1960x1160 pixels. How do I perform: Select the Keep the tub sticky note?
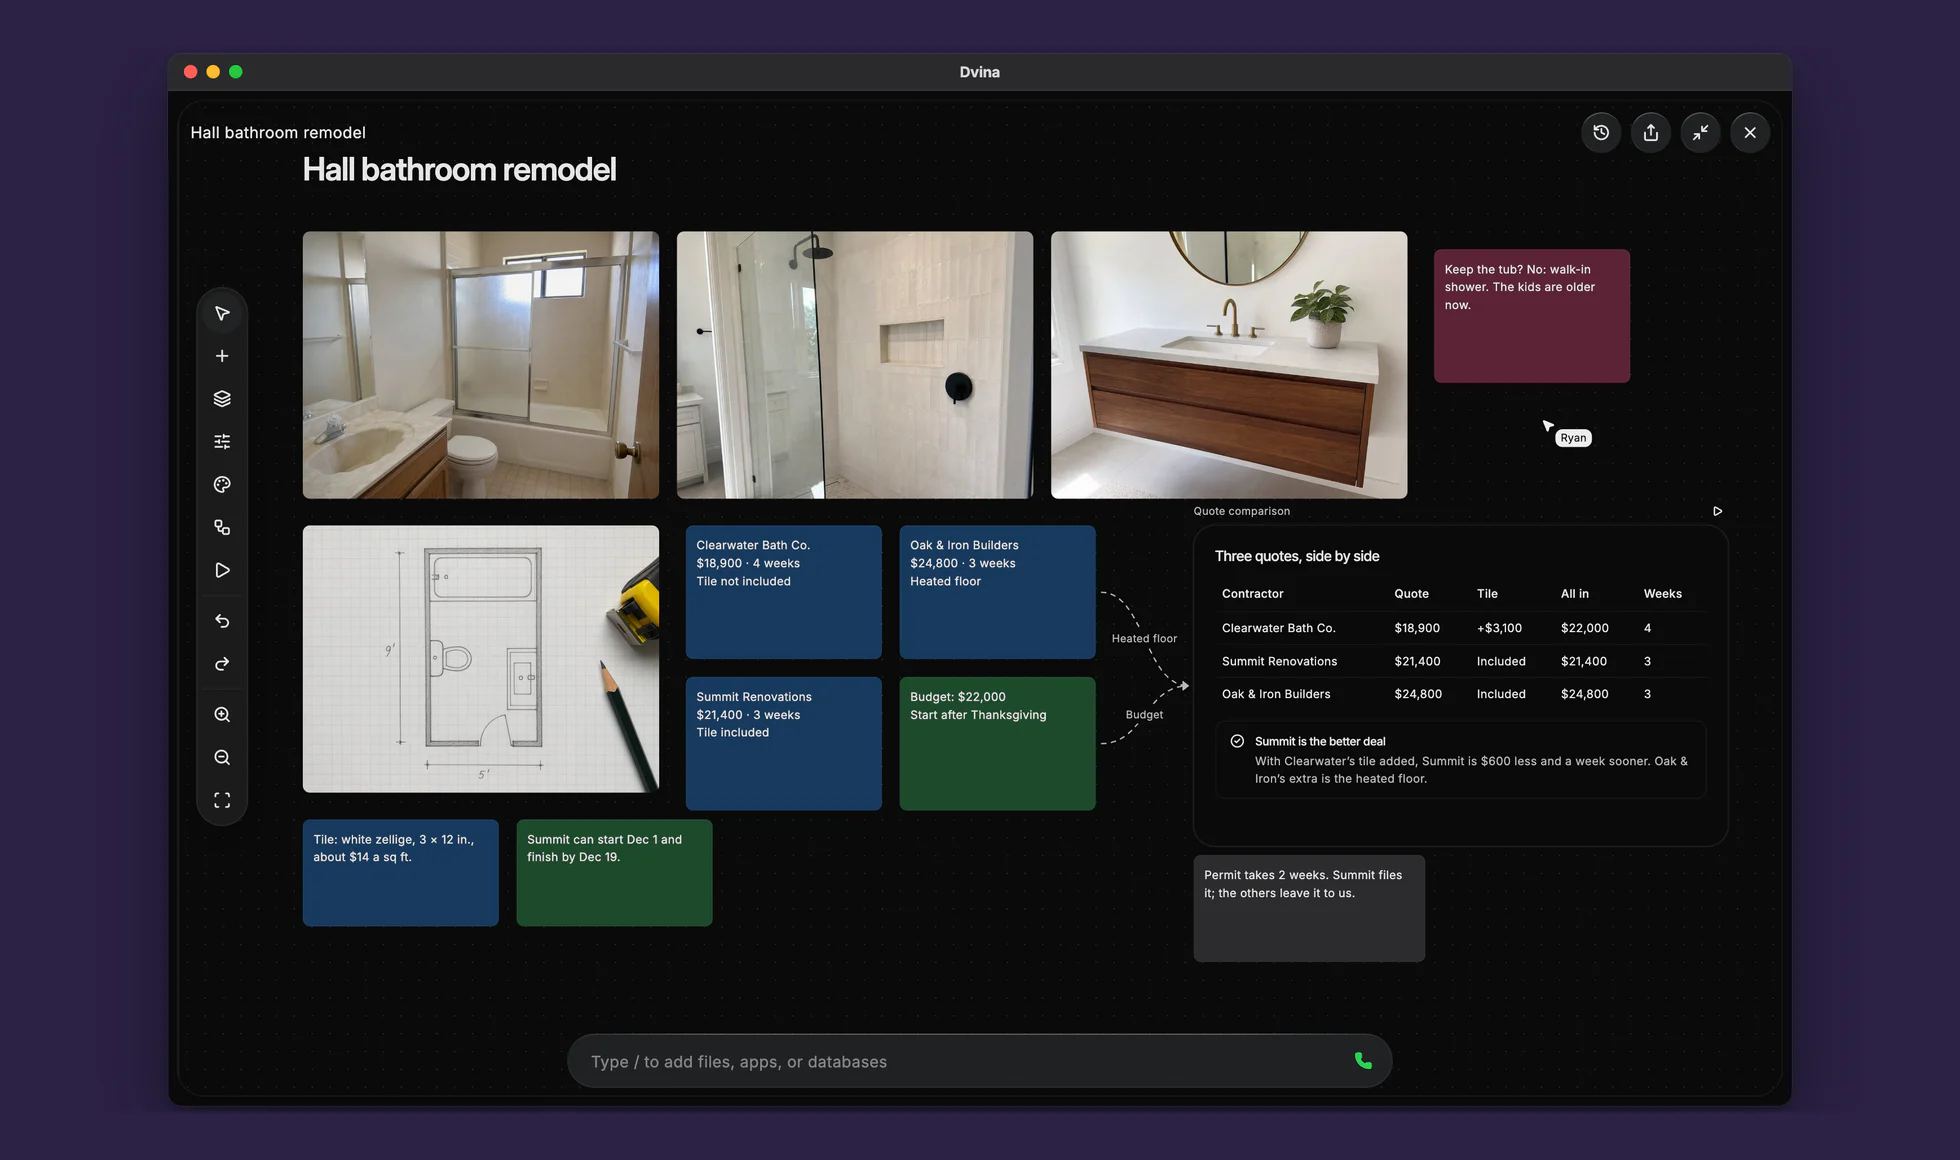[x=1532, y=316]
